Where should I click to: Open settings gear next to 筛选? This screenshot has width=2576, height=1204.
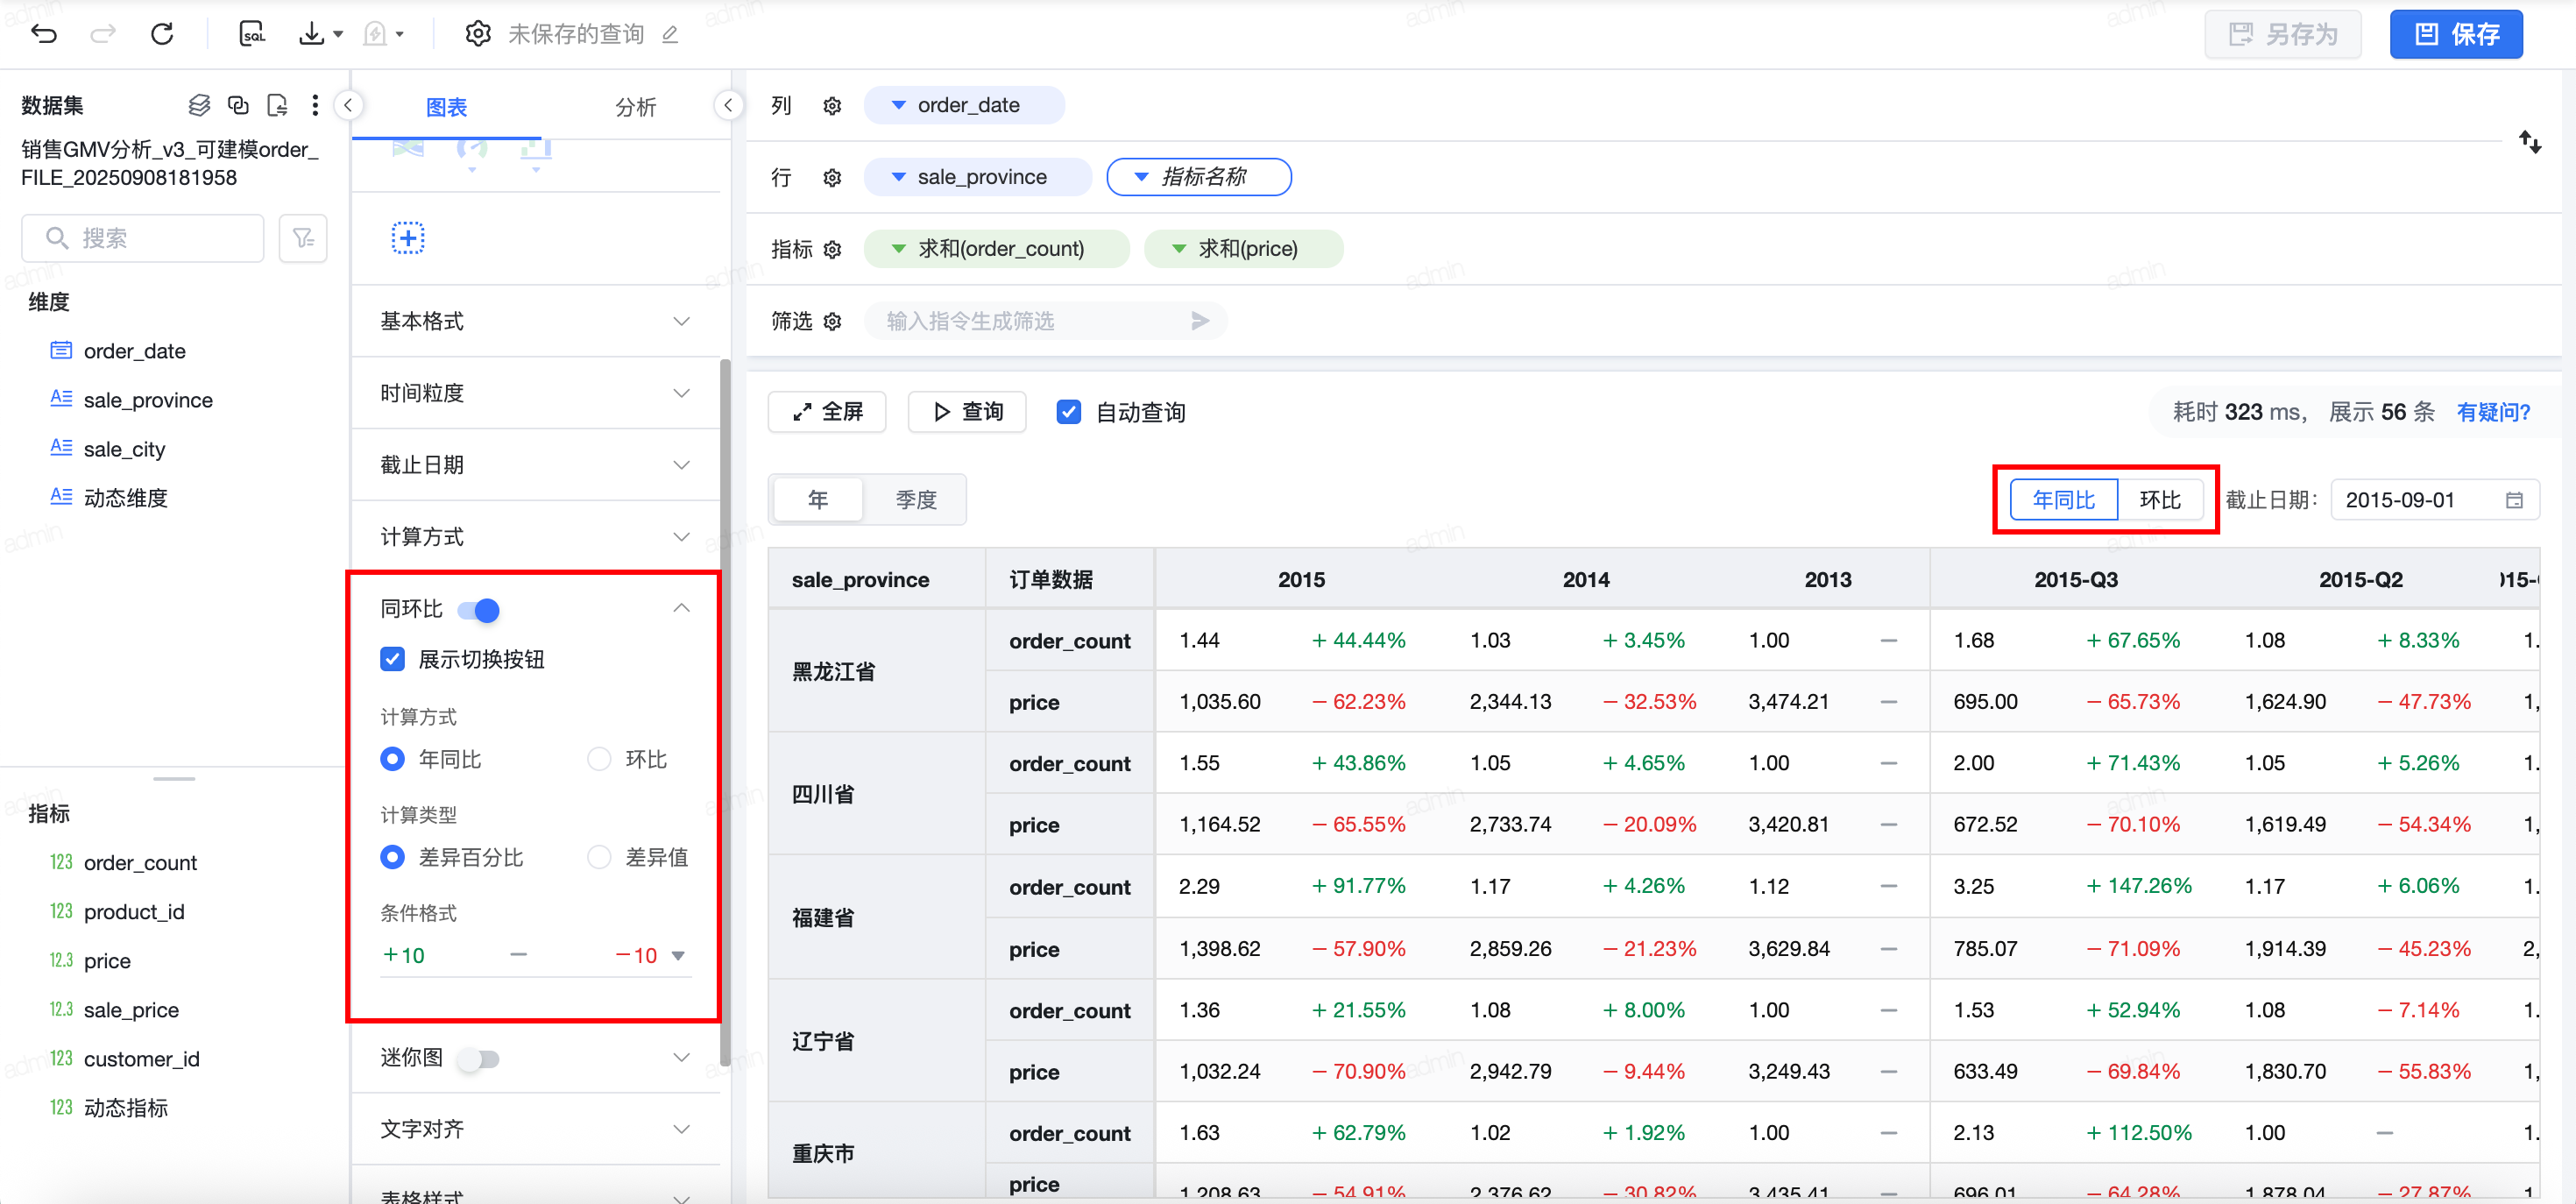tap(832, 321)
